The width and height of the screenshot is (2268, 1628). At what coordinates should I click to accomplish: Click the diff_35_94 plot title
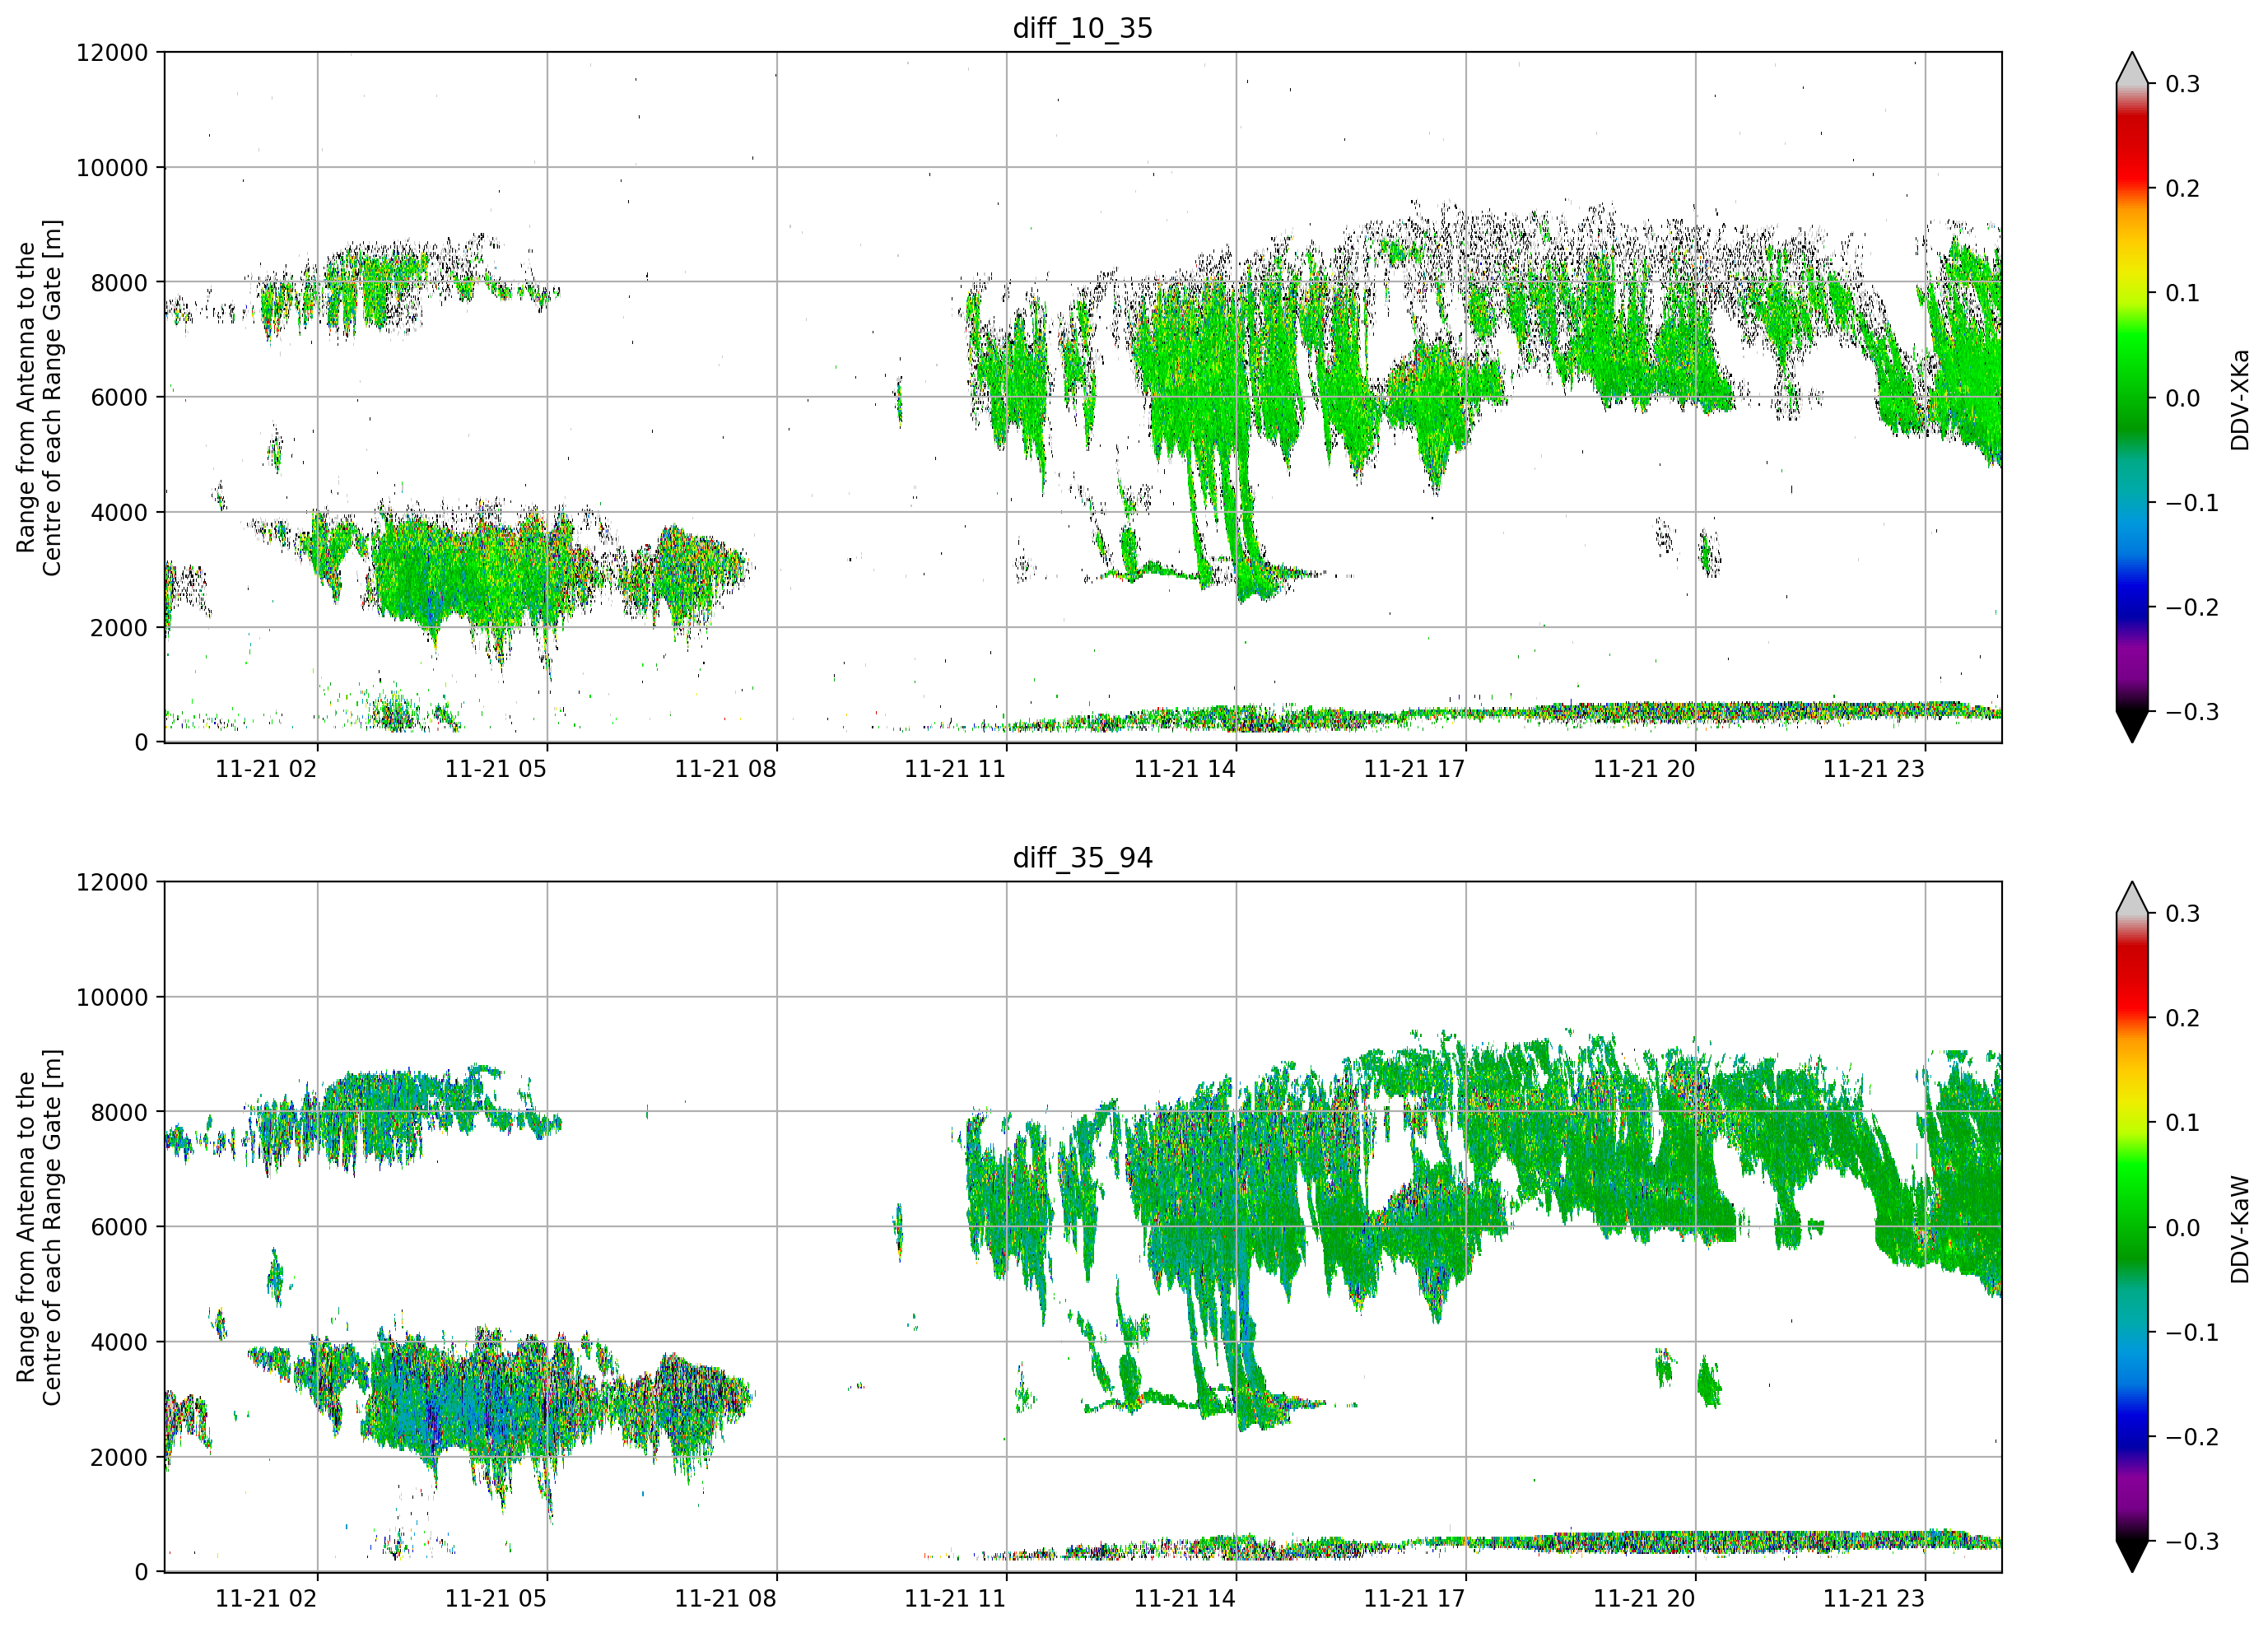1082,858
